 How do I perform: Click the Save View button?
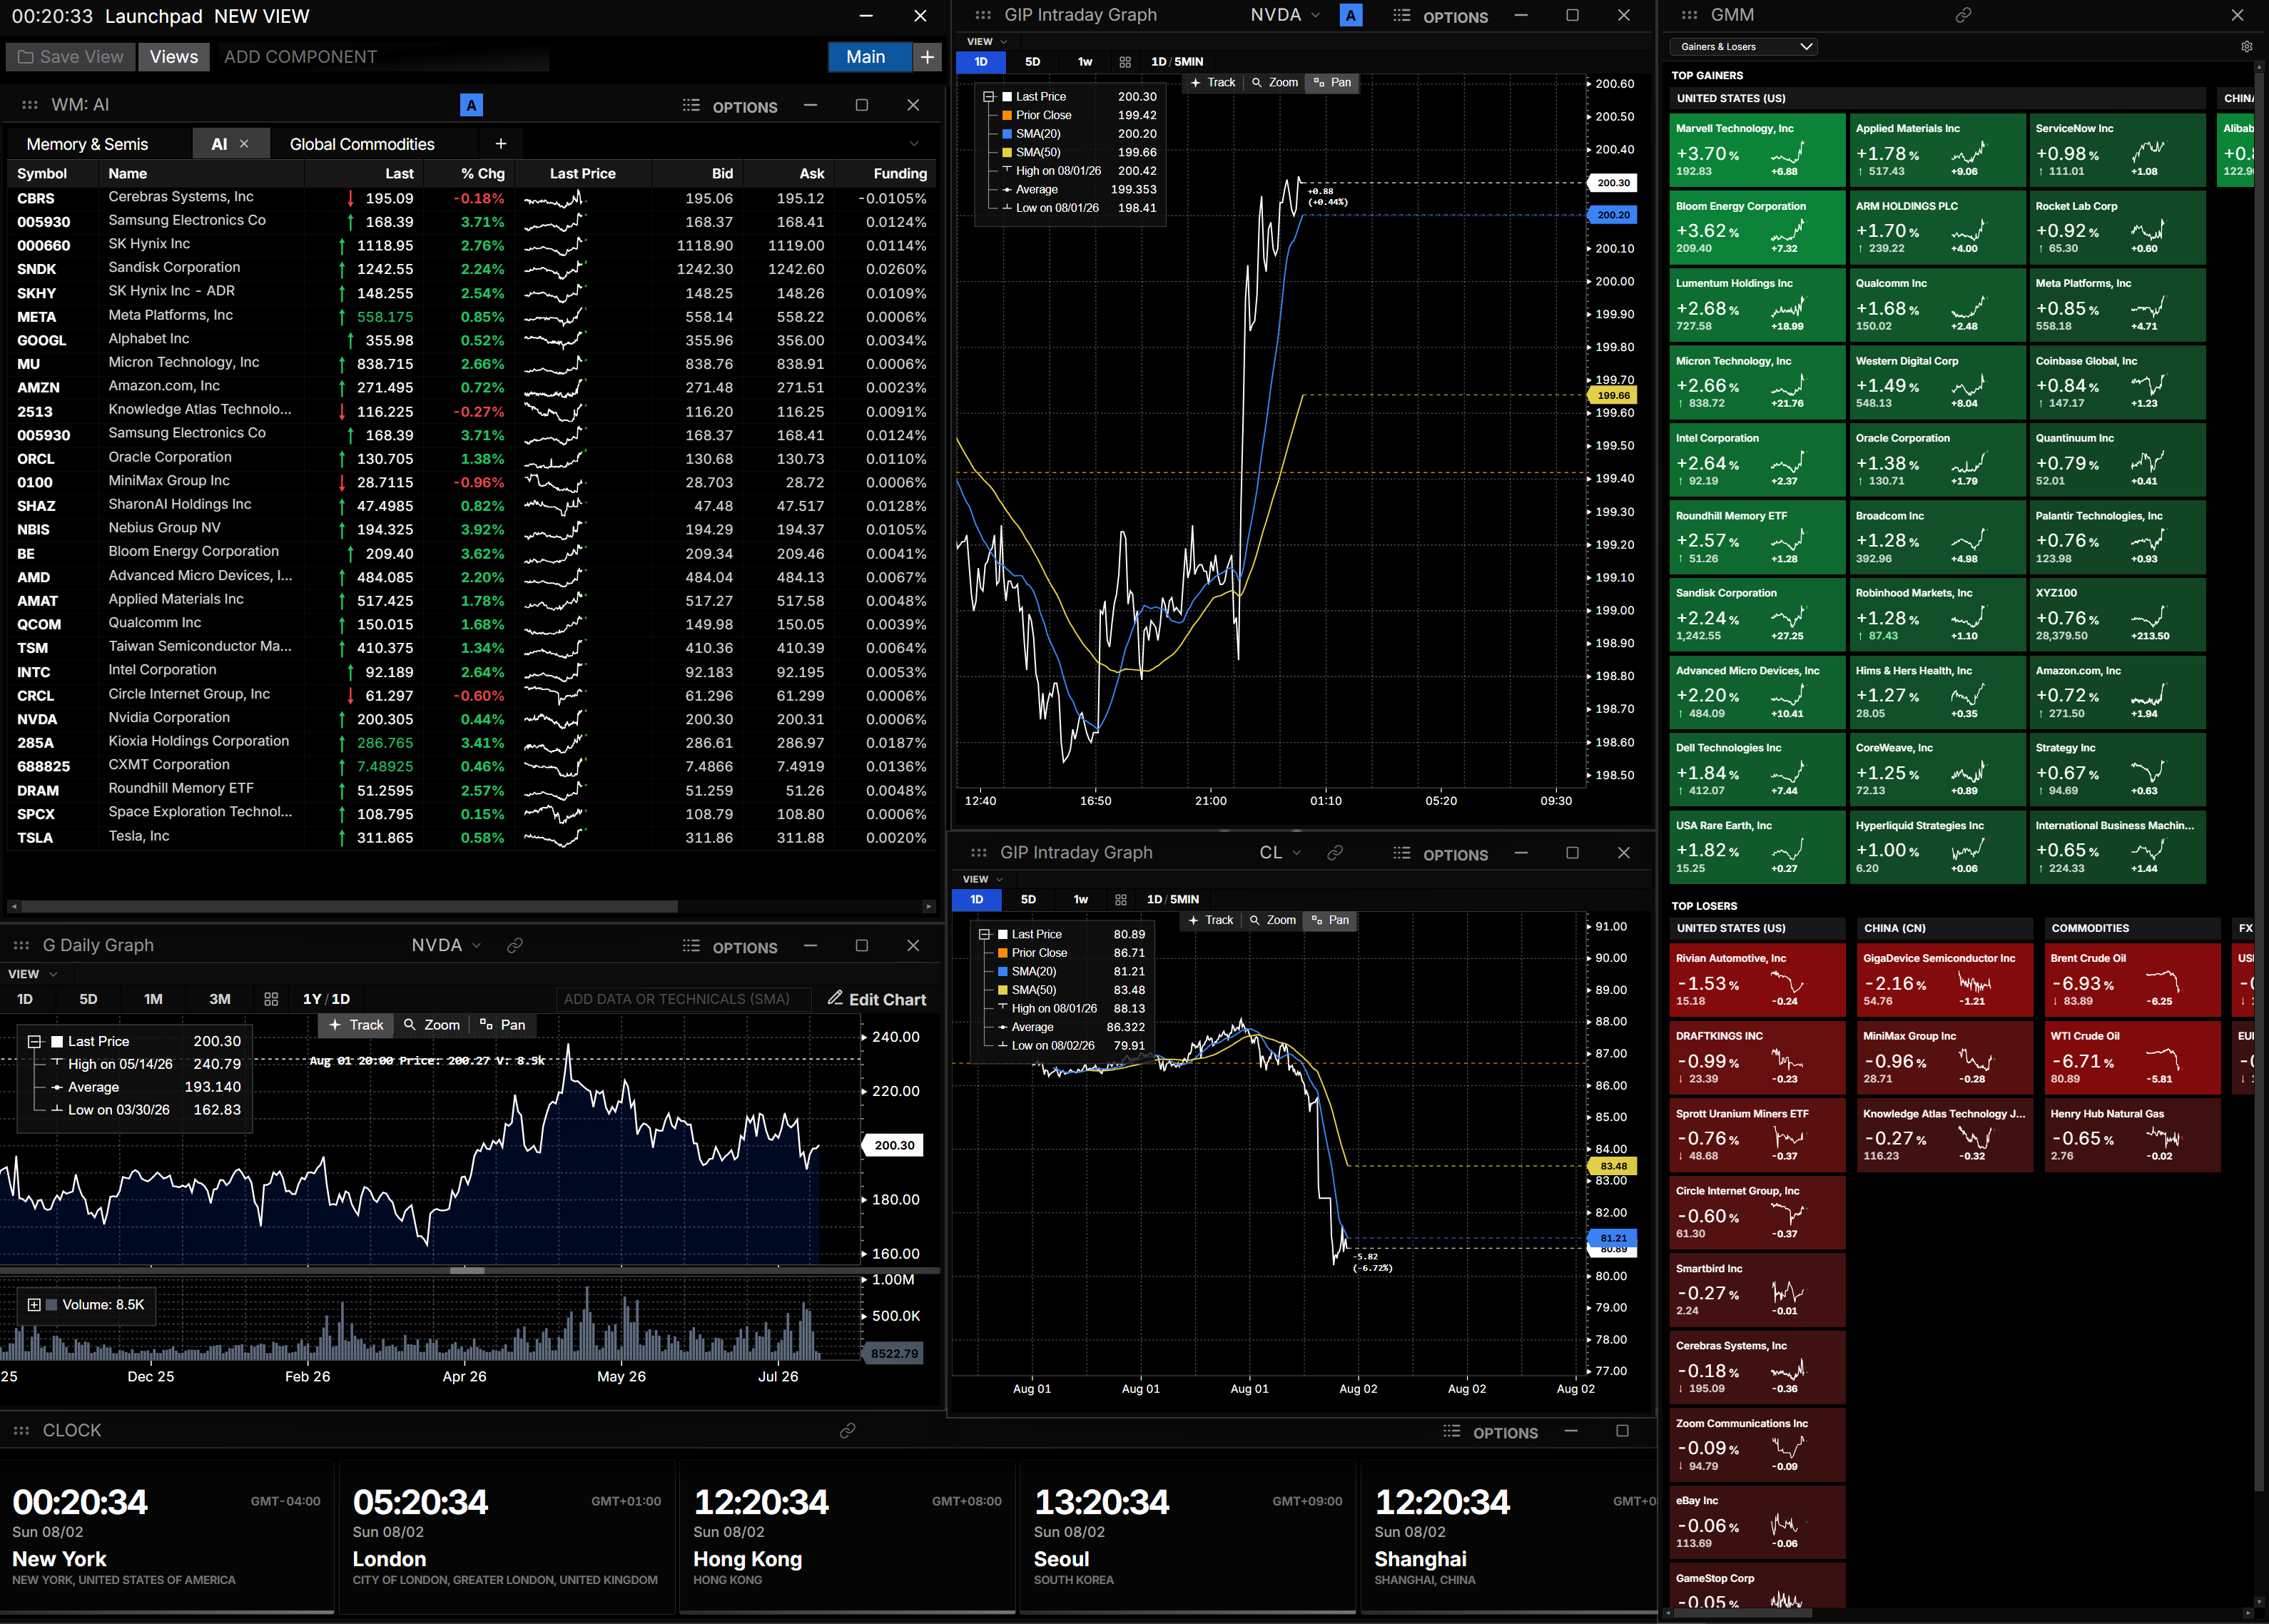click(70, 57)
